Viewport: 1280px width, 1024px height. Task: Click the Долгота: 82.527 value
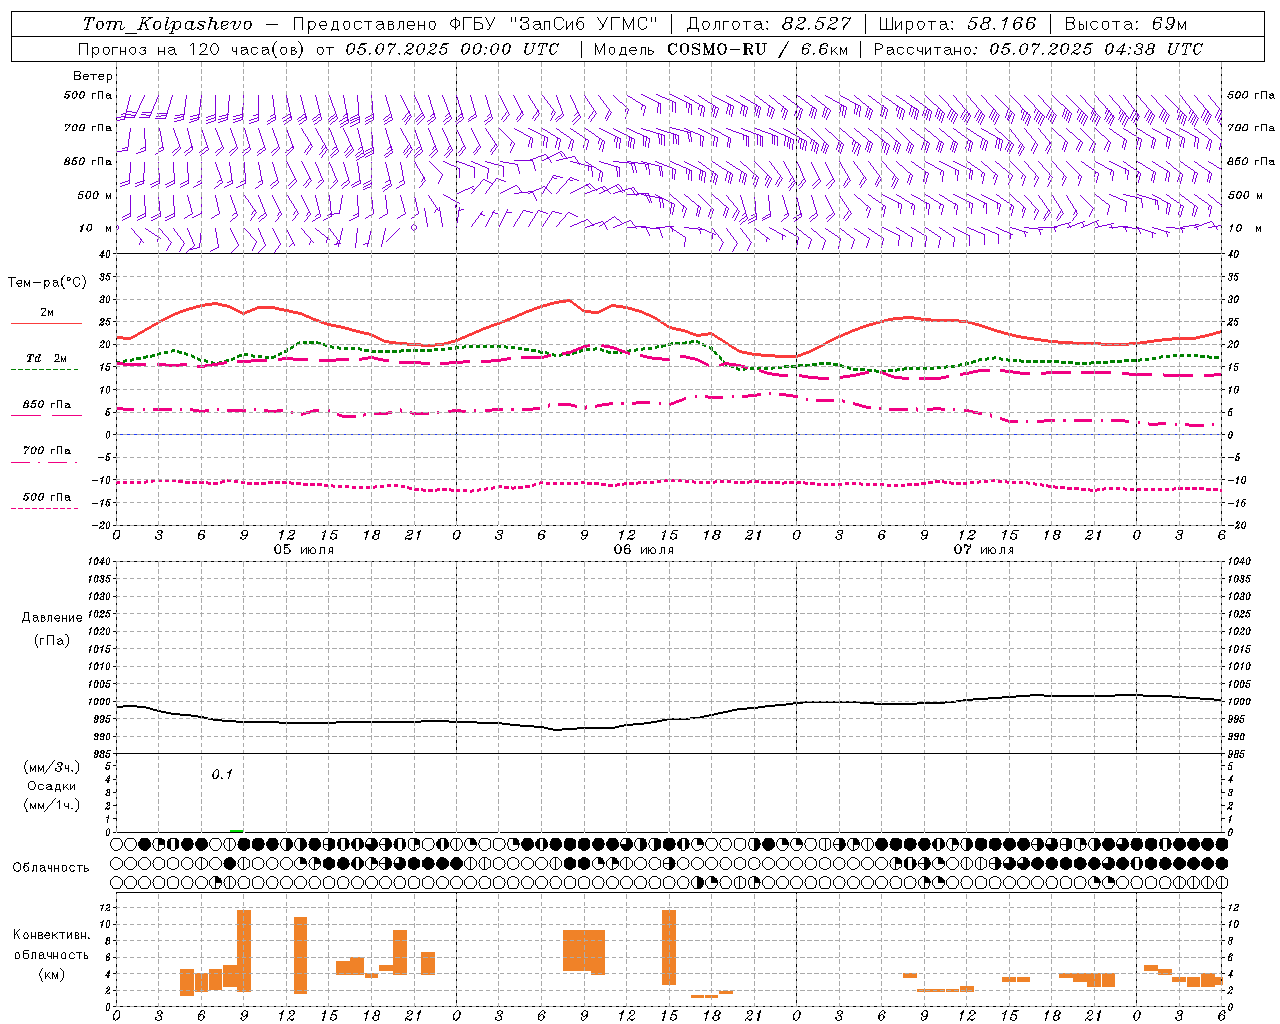tap(769, 23)
